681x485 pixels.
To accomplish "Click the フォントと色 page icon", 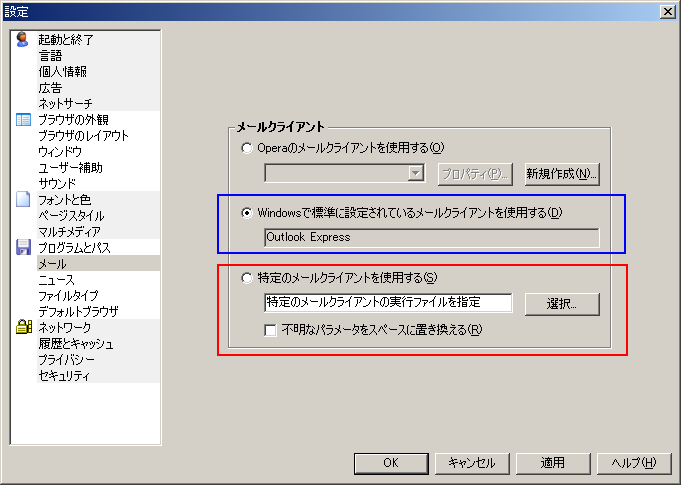I will click(x=23, y=200).
